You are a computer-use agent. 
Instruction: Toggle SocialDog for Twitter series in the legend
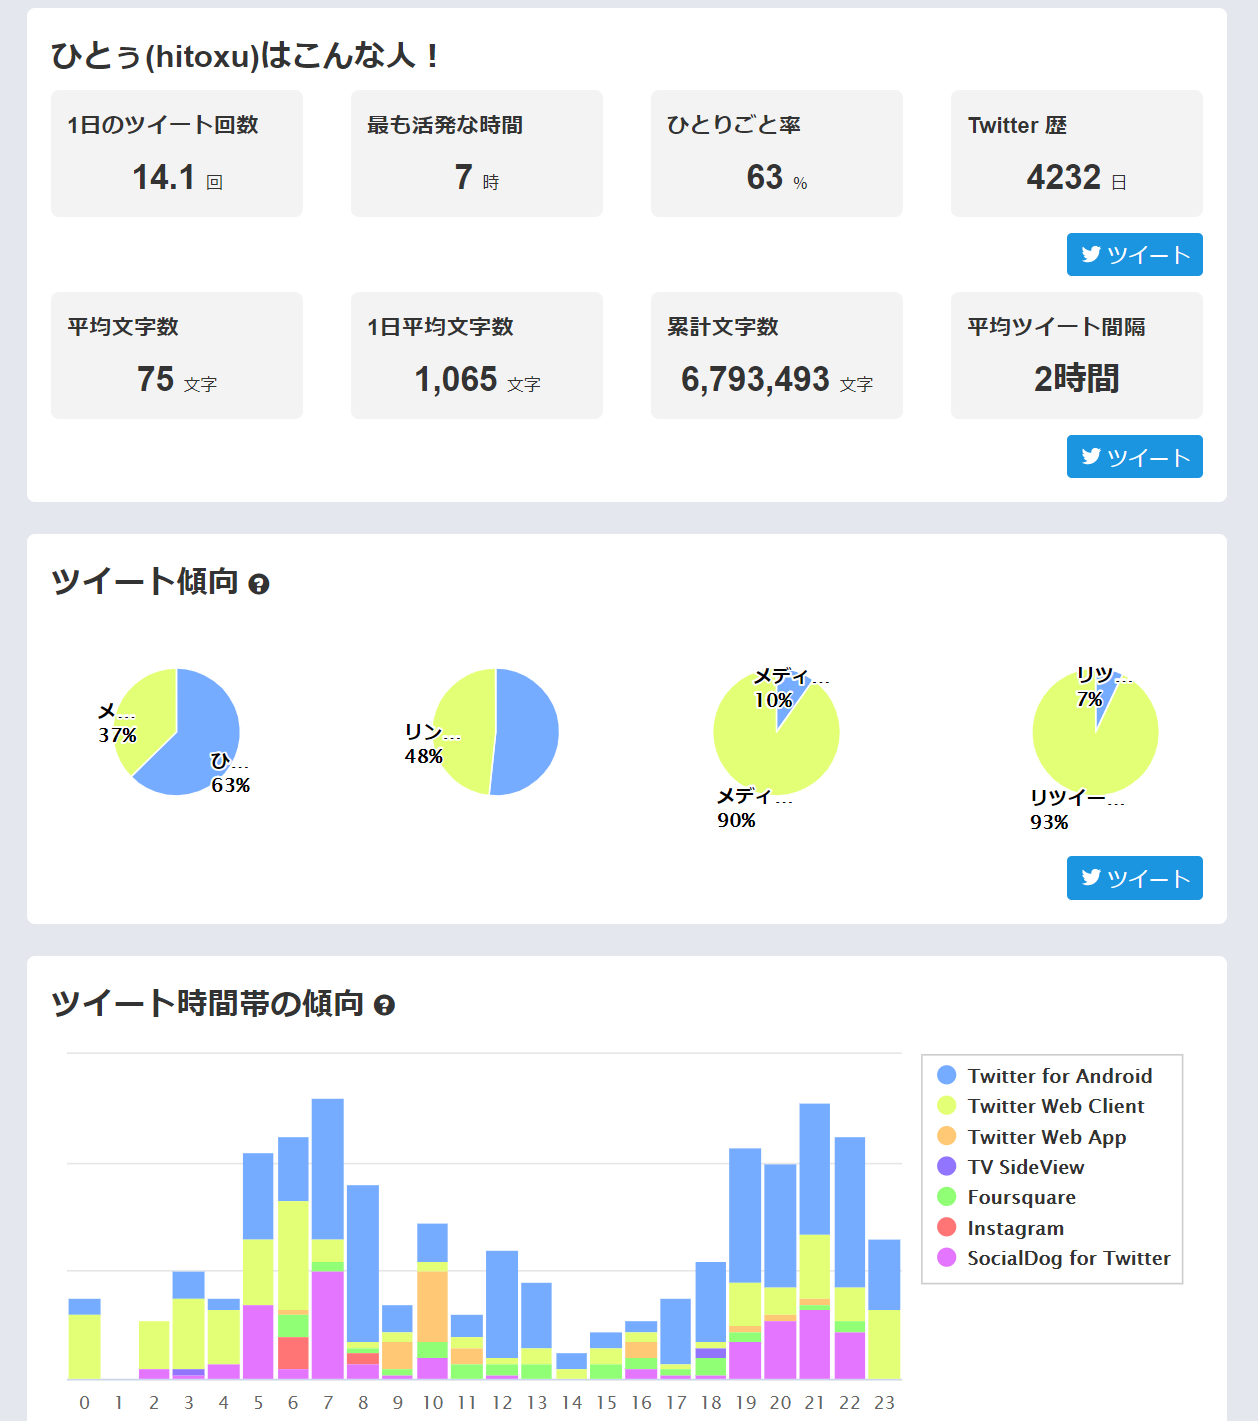pyautogui.click(x=1066, y=1258)
